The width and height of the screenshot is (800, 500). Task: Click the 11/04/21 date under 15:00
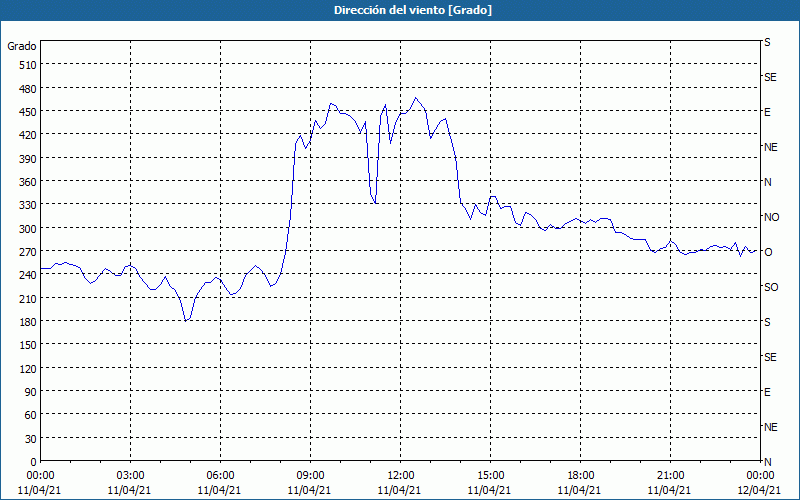490,490
